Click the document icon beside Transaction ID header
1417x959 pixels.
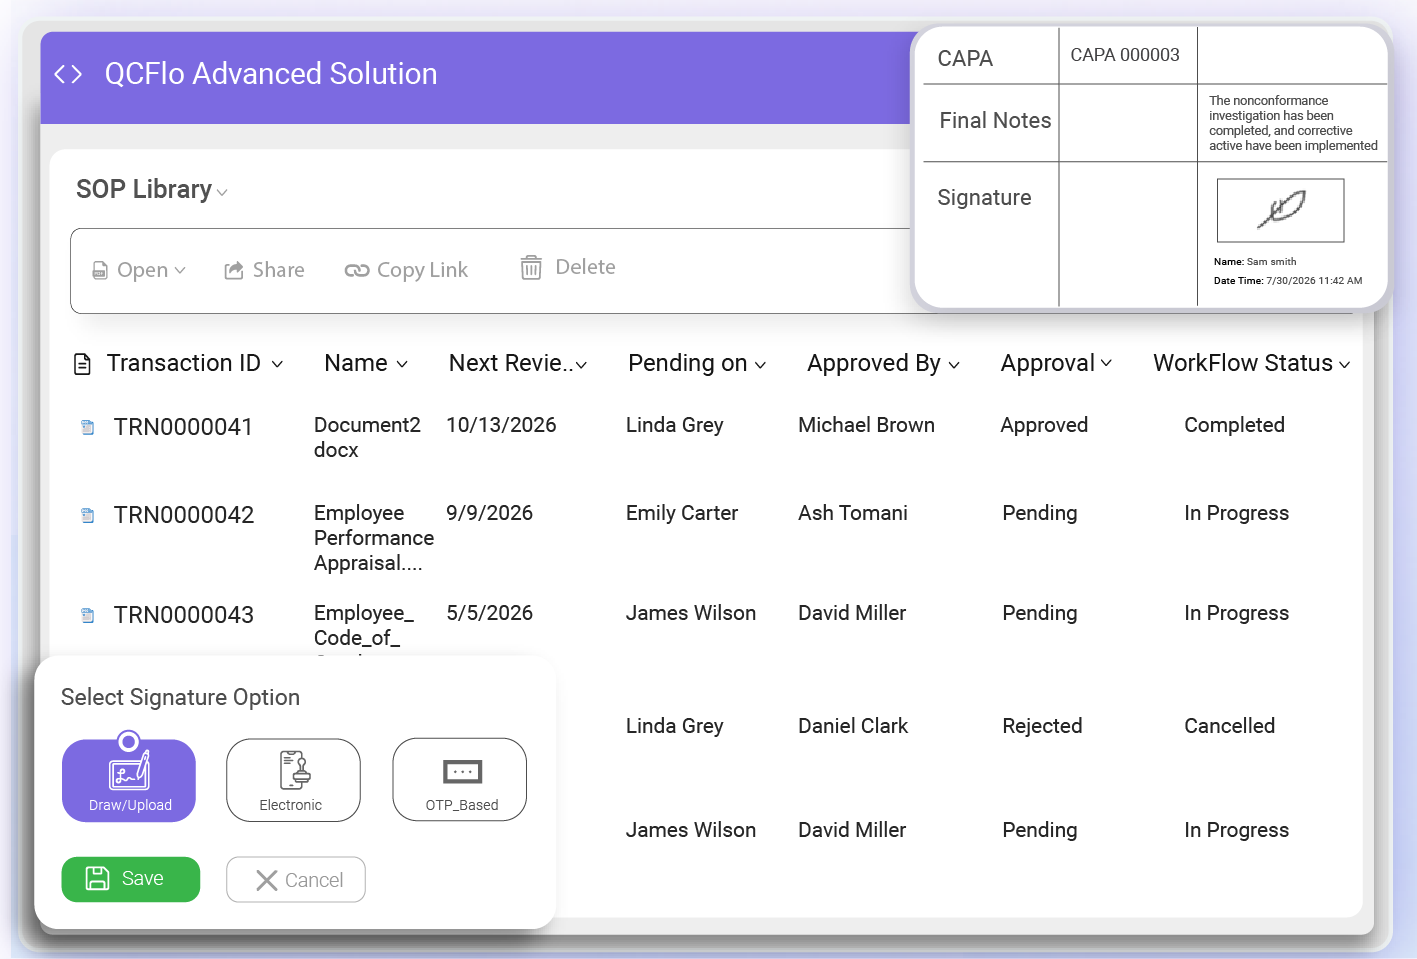(83, 364)
